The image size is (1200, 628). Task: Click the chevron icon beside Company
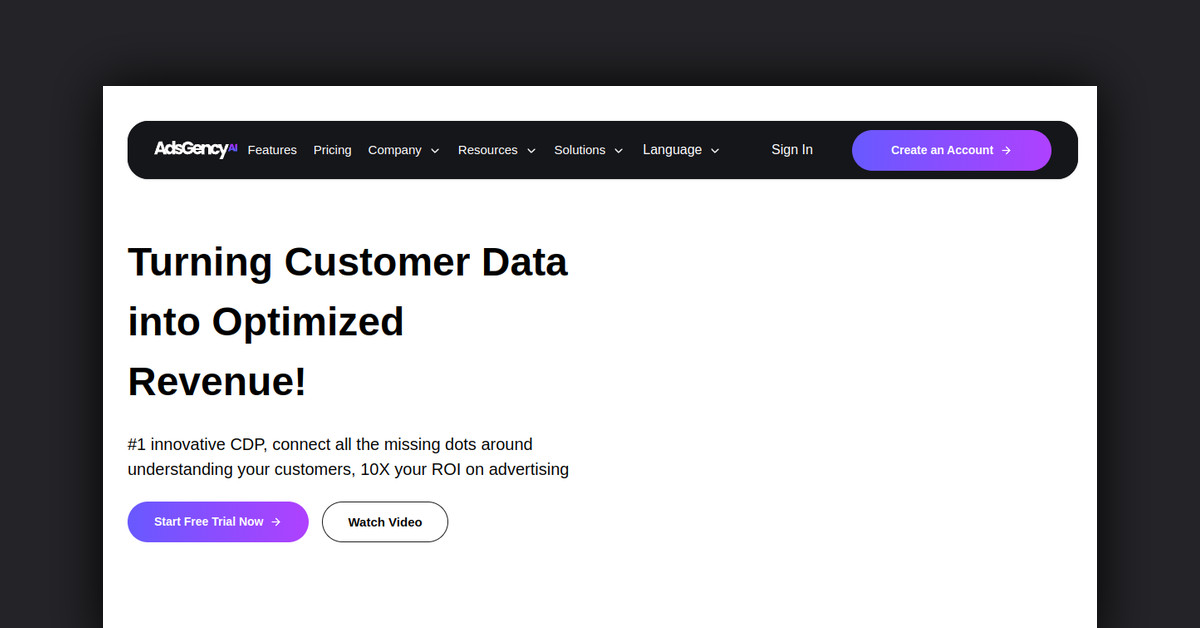[x=435, y=151]
